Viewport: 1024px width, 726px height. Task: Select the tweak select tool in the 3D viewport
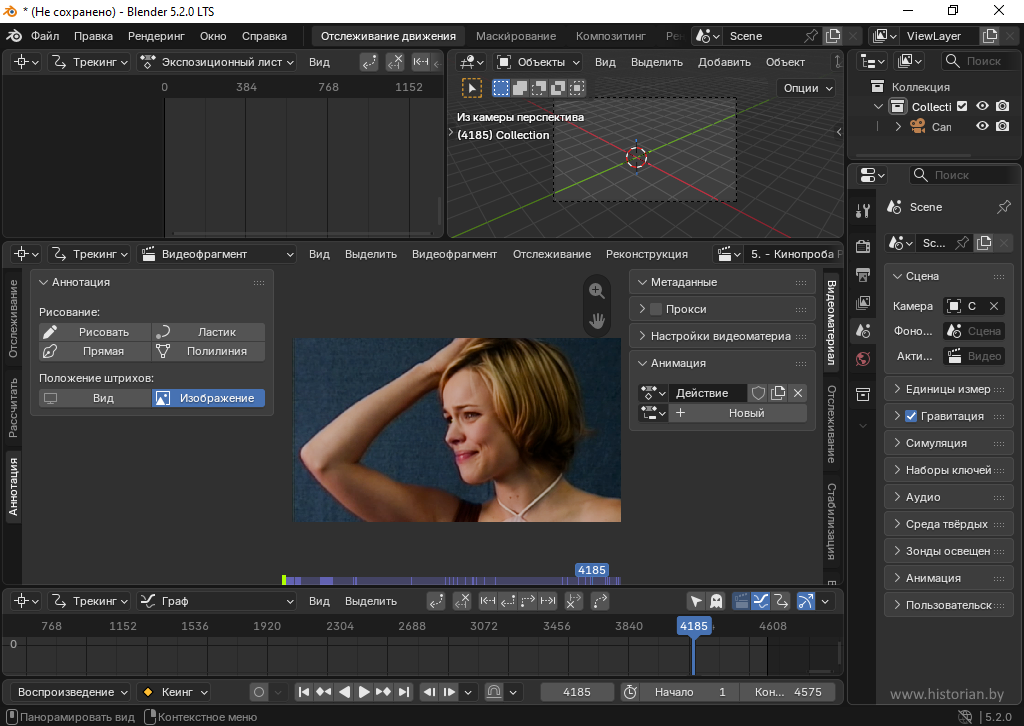(472, 88)
